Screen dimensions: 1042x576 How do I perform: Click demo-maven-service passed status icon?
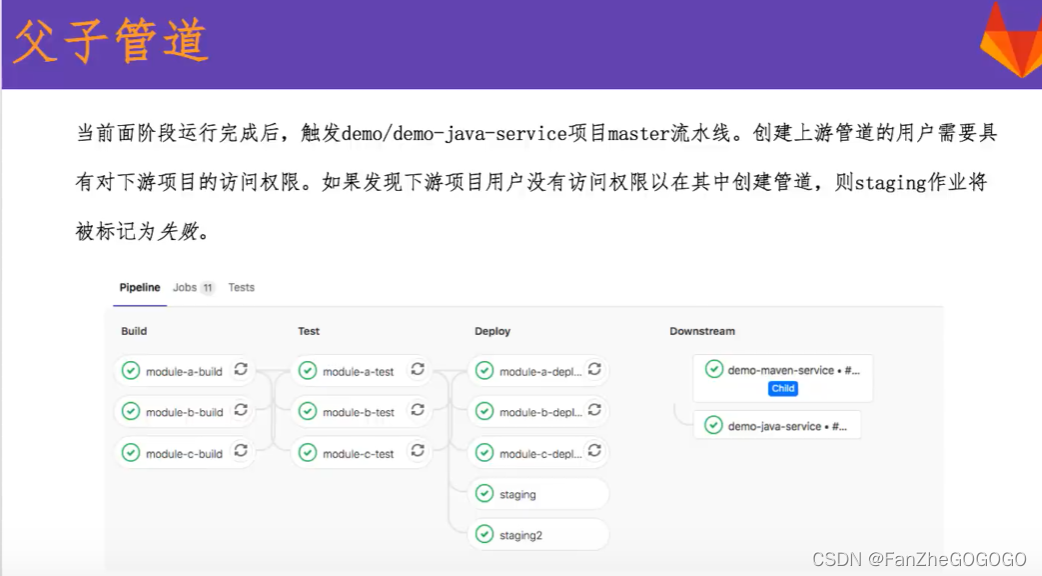pos(714,369)
